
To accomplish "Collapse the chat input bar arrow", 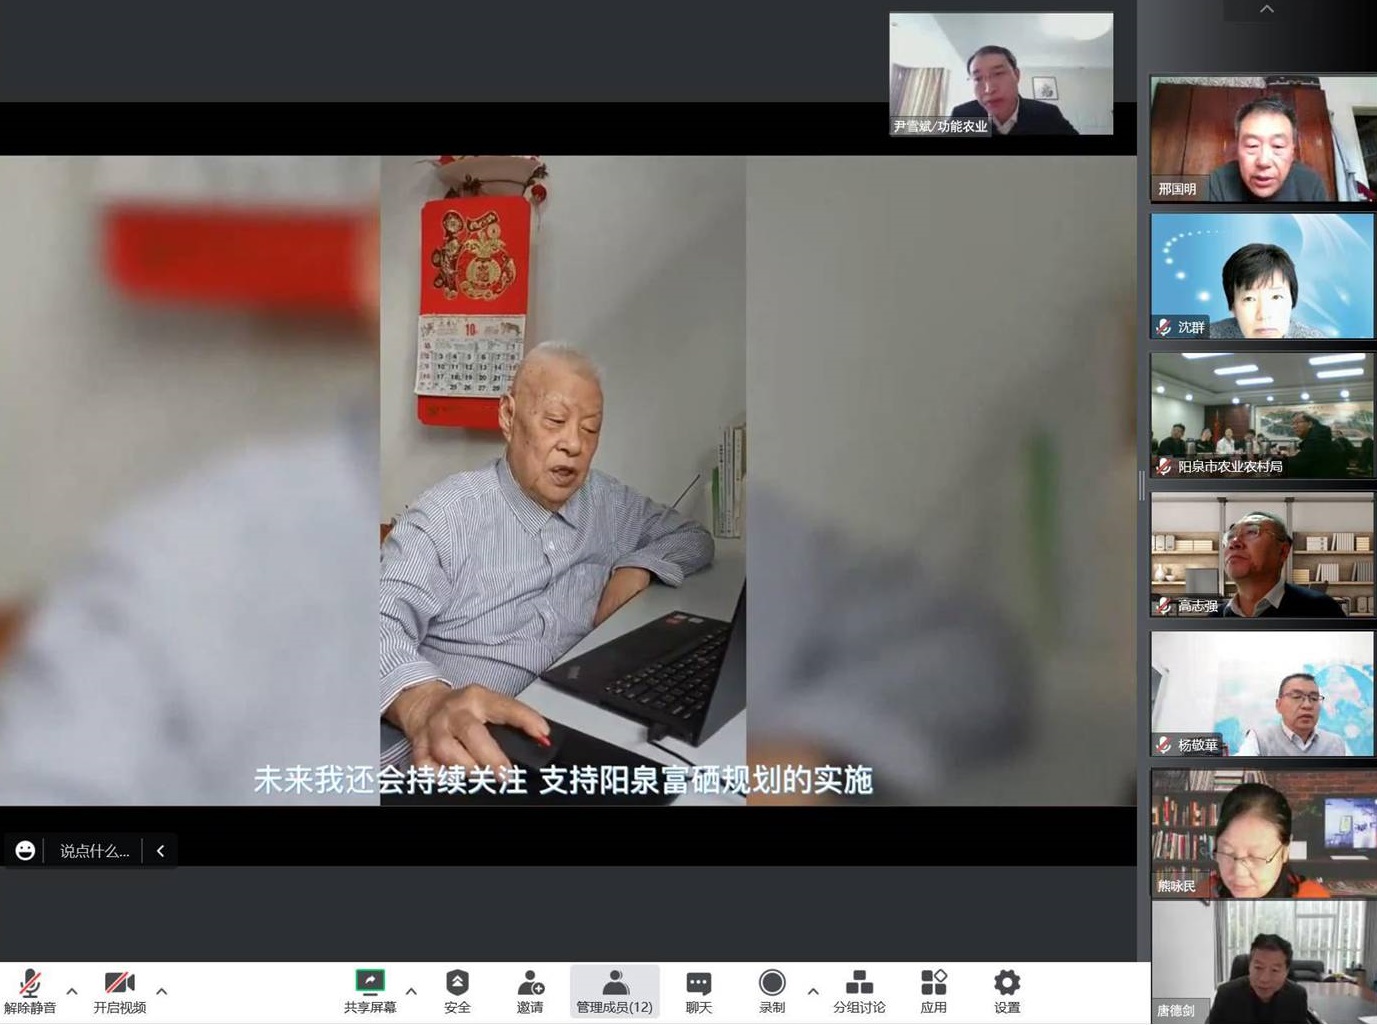I will click(x=160, y=851).
